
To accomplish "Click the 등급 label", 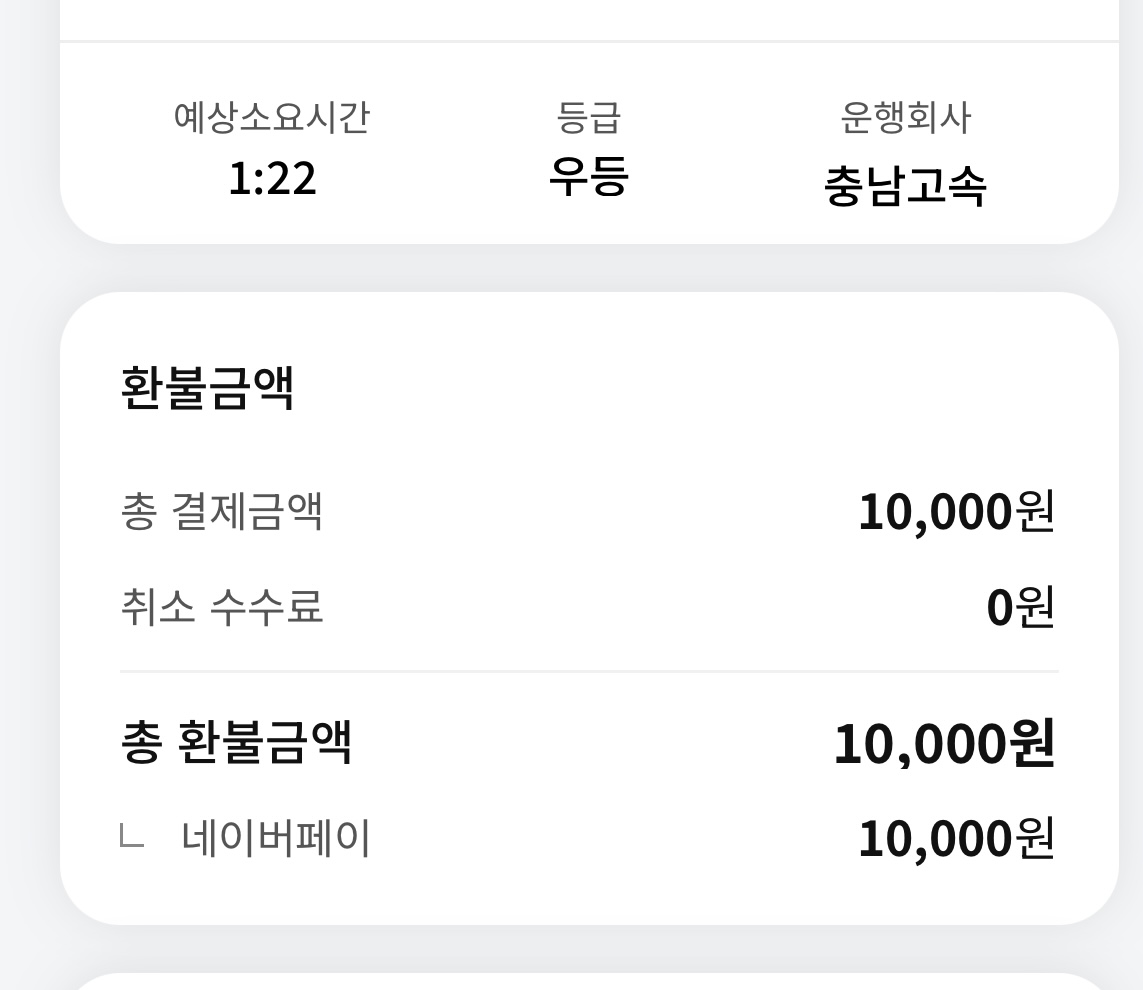I will 588,118.
